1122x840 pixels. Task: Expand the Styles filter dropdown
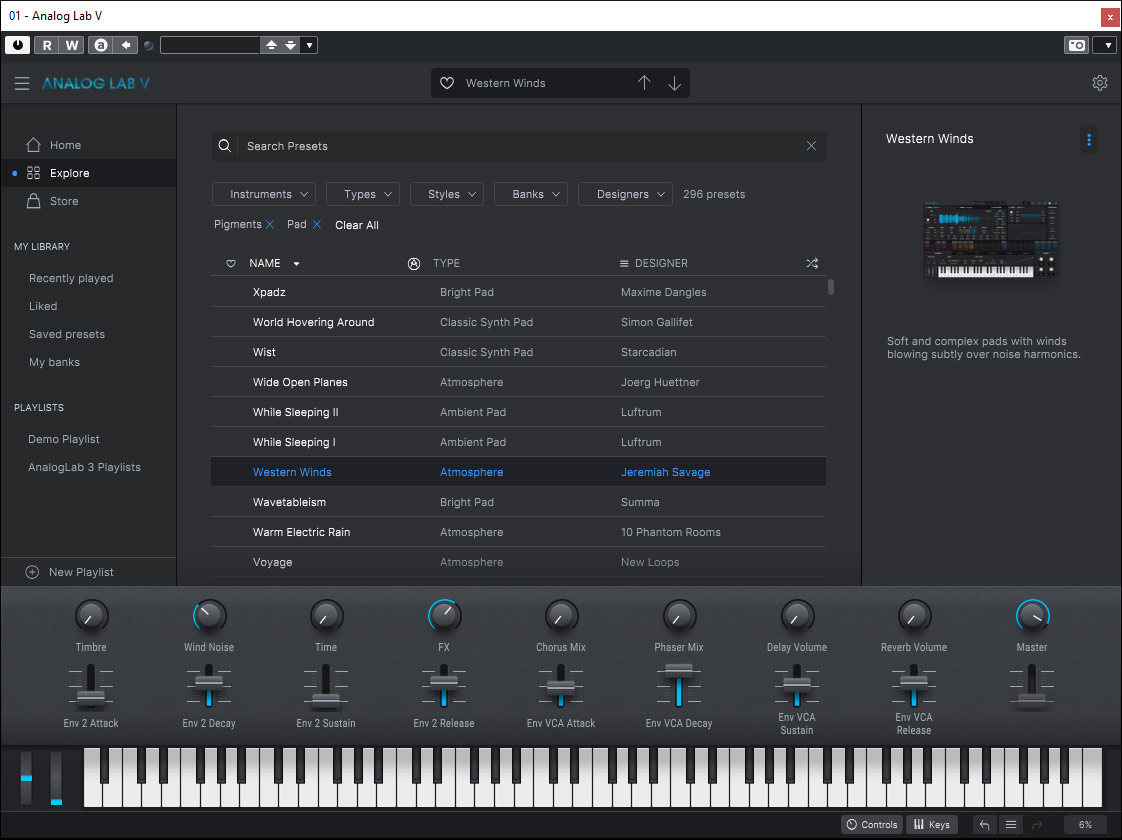tap(449, 194)
